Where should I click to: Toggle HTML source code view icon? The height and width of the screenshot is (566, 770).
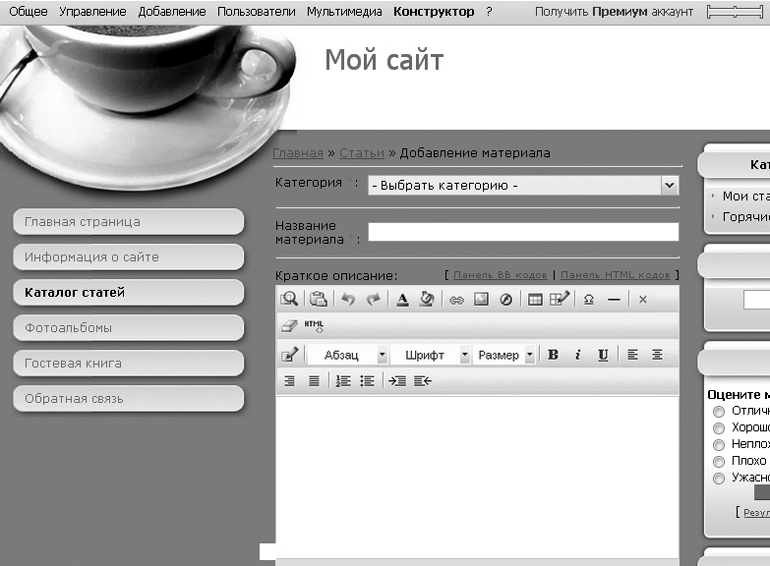[x=314, y=325]
